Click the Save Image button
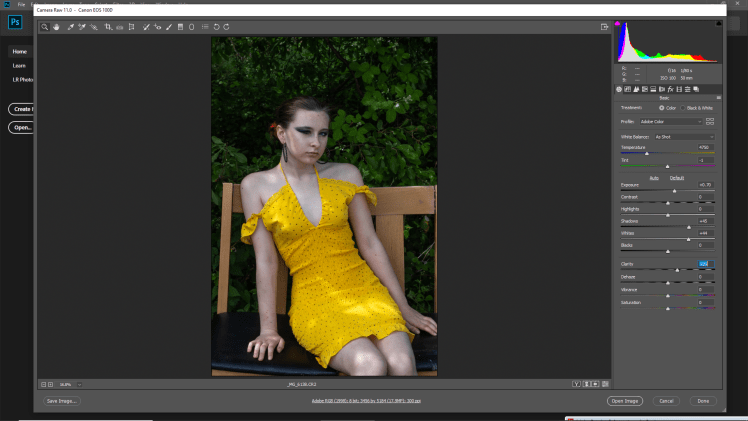The width and height of the screenshot is (748, 421). pyautogui.click(x=62, y=400)
